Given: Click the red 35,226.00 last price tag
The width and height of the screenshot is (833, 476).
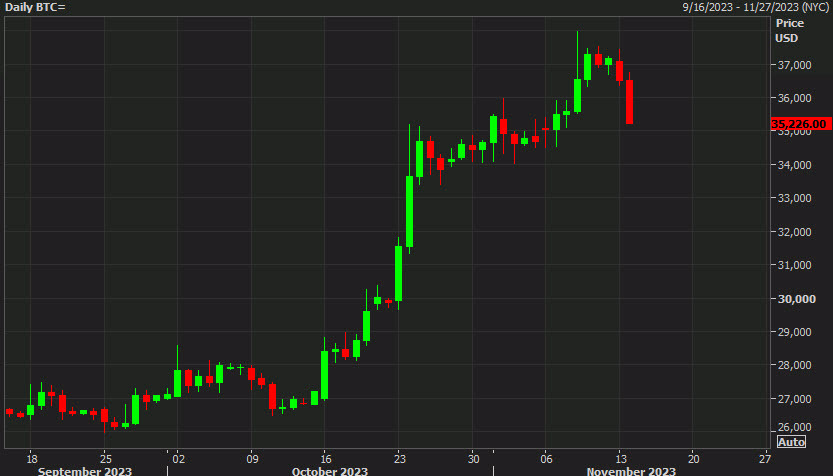Looking at the screenshot, I should [801, 124].
